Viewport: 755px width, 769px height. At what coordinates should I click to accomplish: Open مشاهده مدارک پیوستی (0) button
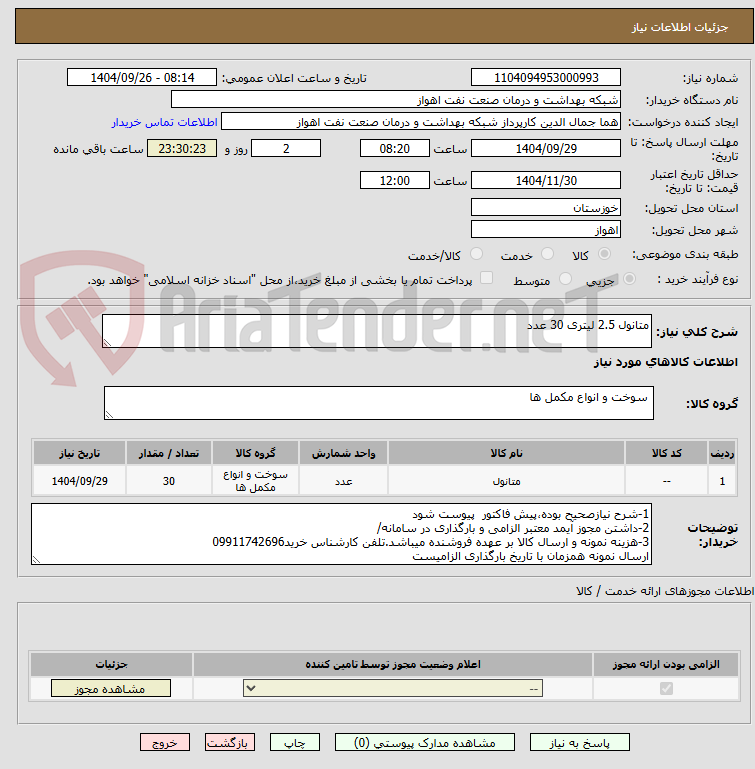coord(425,743)
